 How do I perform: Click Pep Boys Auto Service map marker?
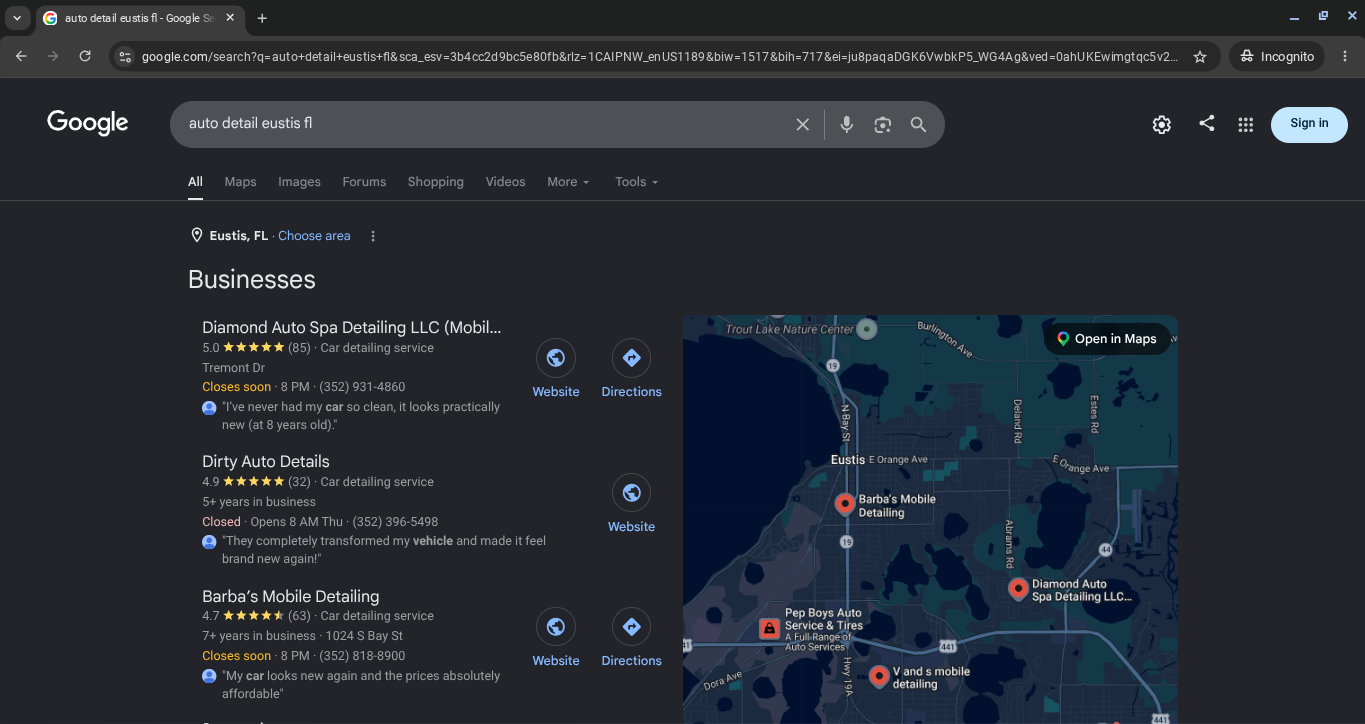click(x=769, y=628)
